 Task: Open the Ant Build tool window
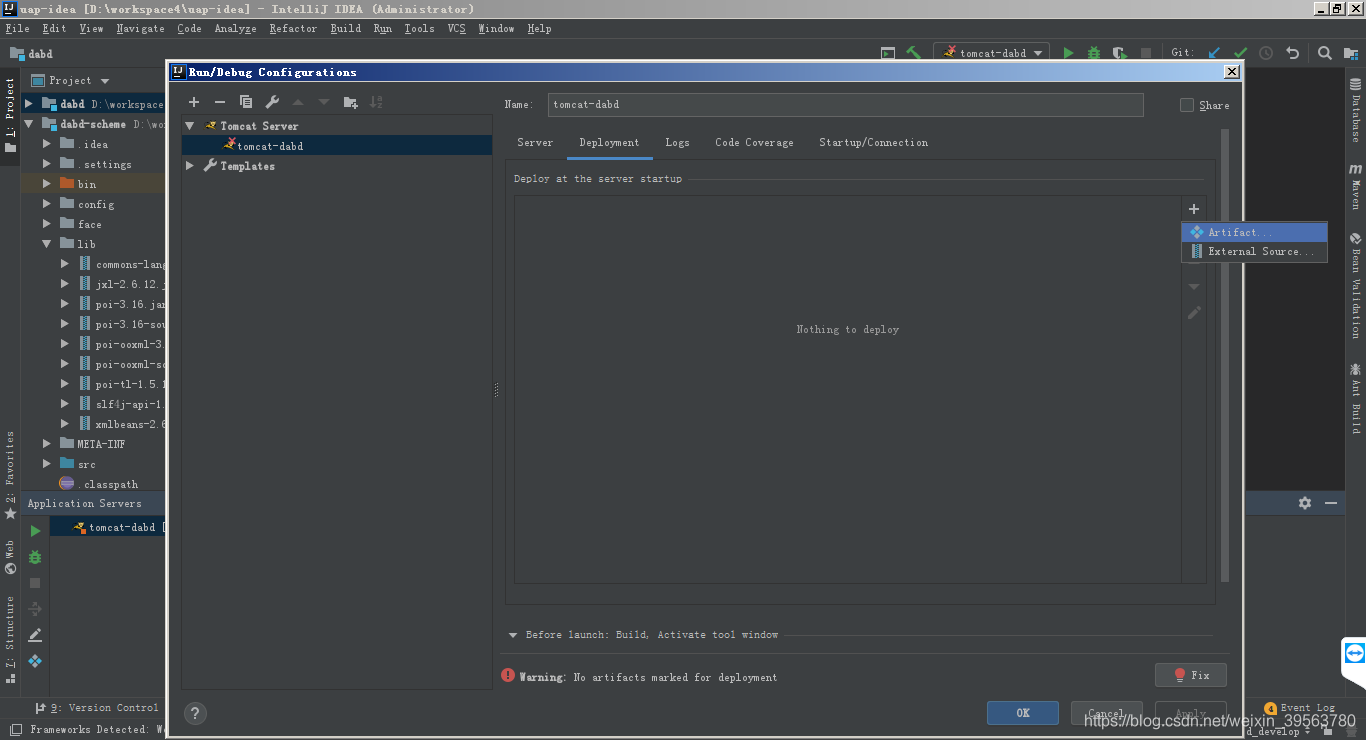pyautogui.click(x=1356, y=398)
